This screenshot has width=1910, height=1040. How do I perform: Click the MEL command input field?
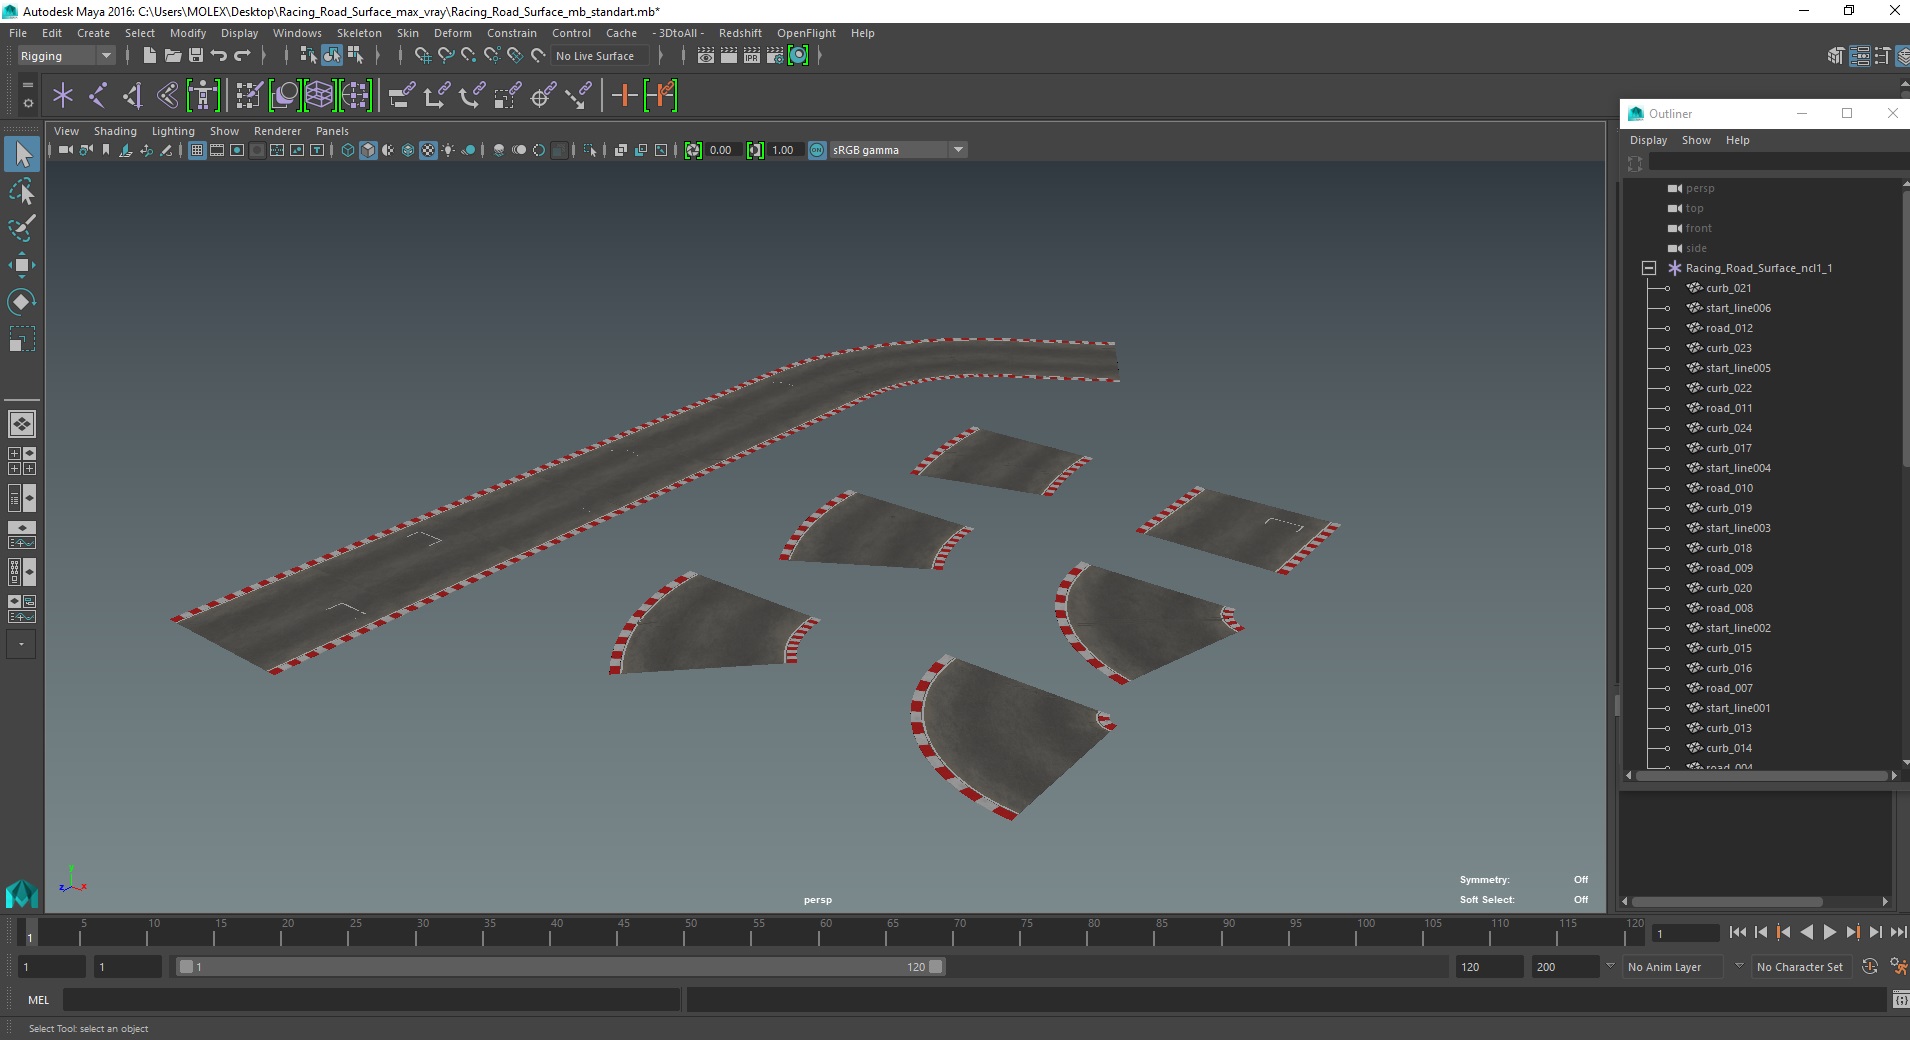(372, 1000)
